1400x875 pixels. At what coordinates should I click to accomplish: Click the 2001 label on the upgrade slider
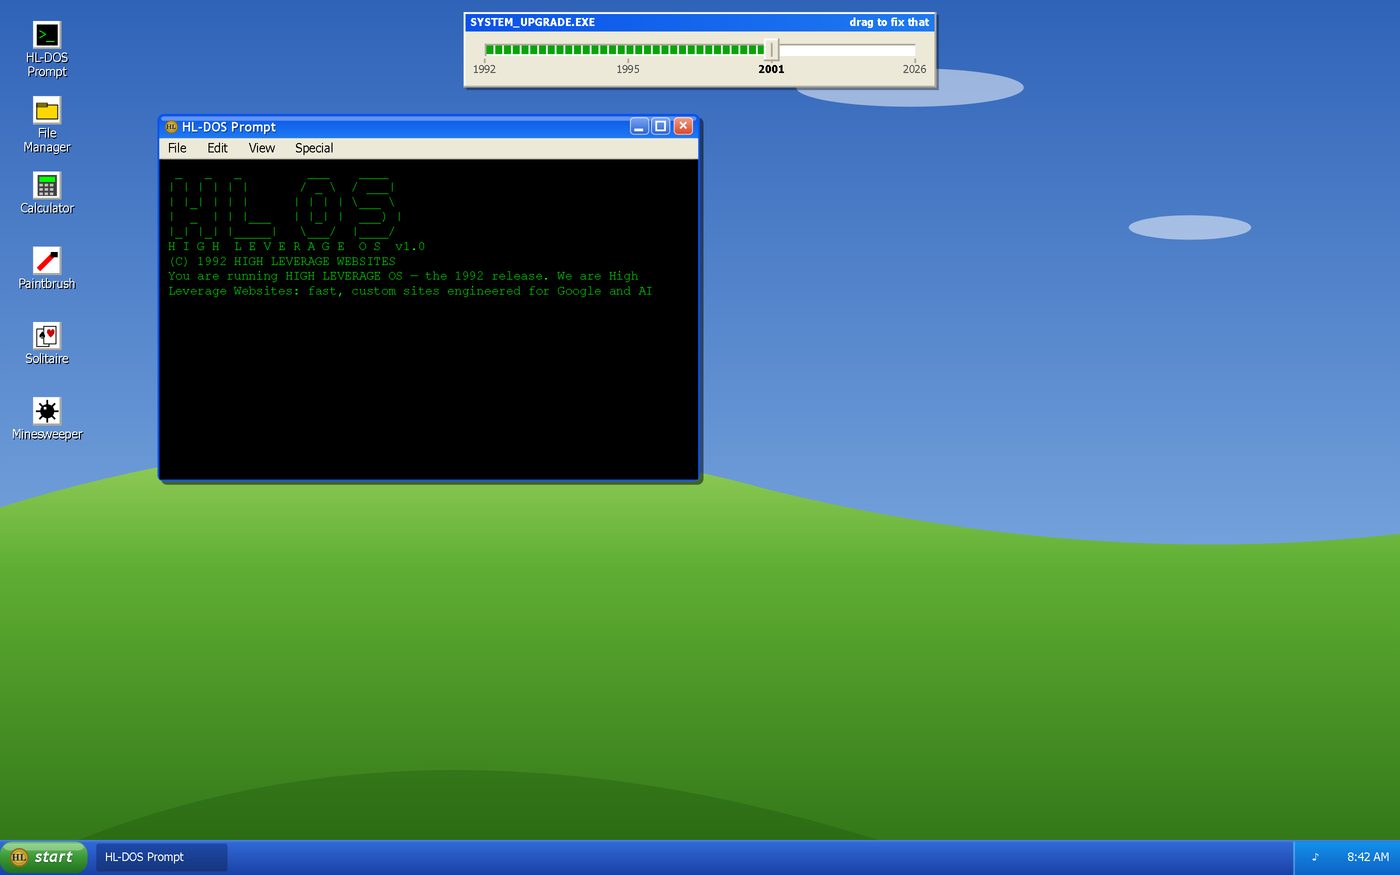point(771,69)
